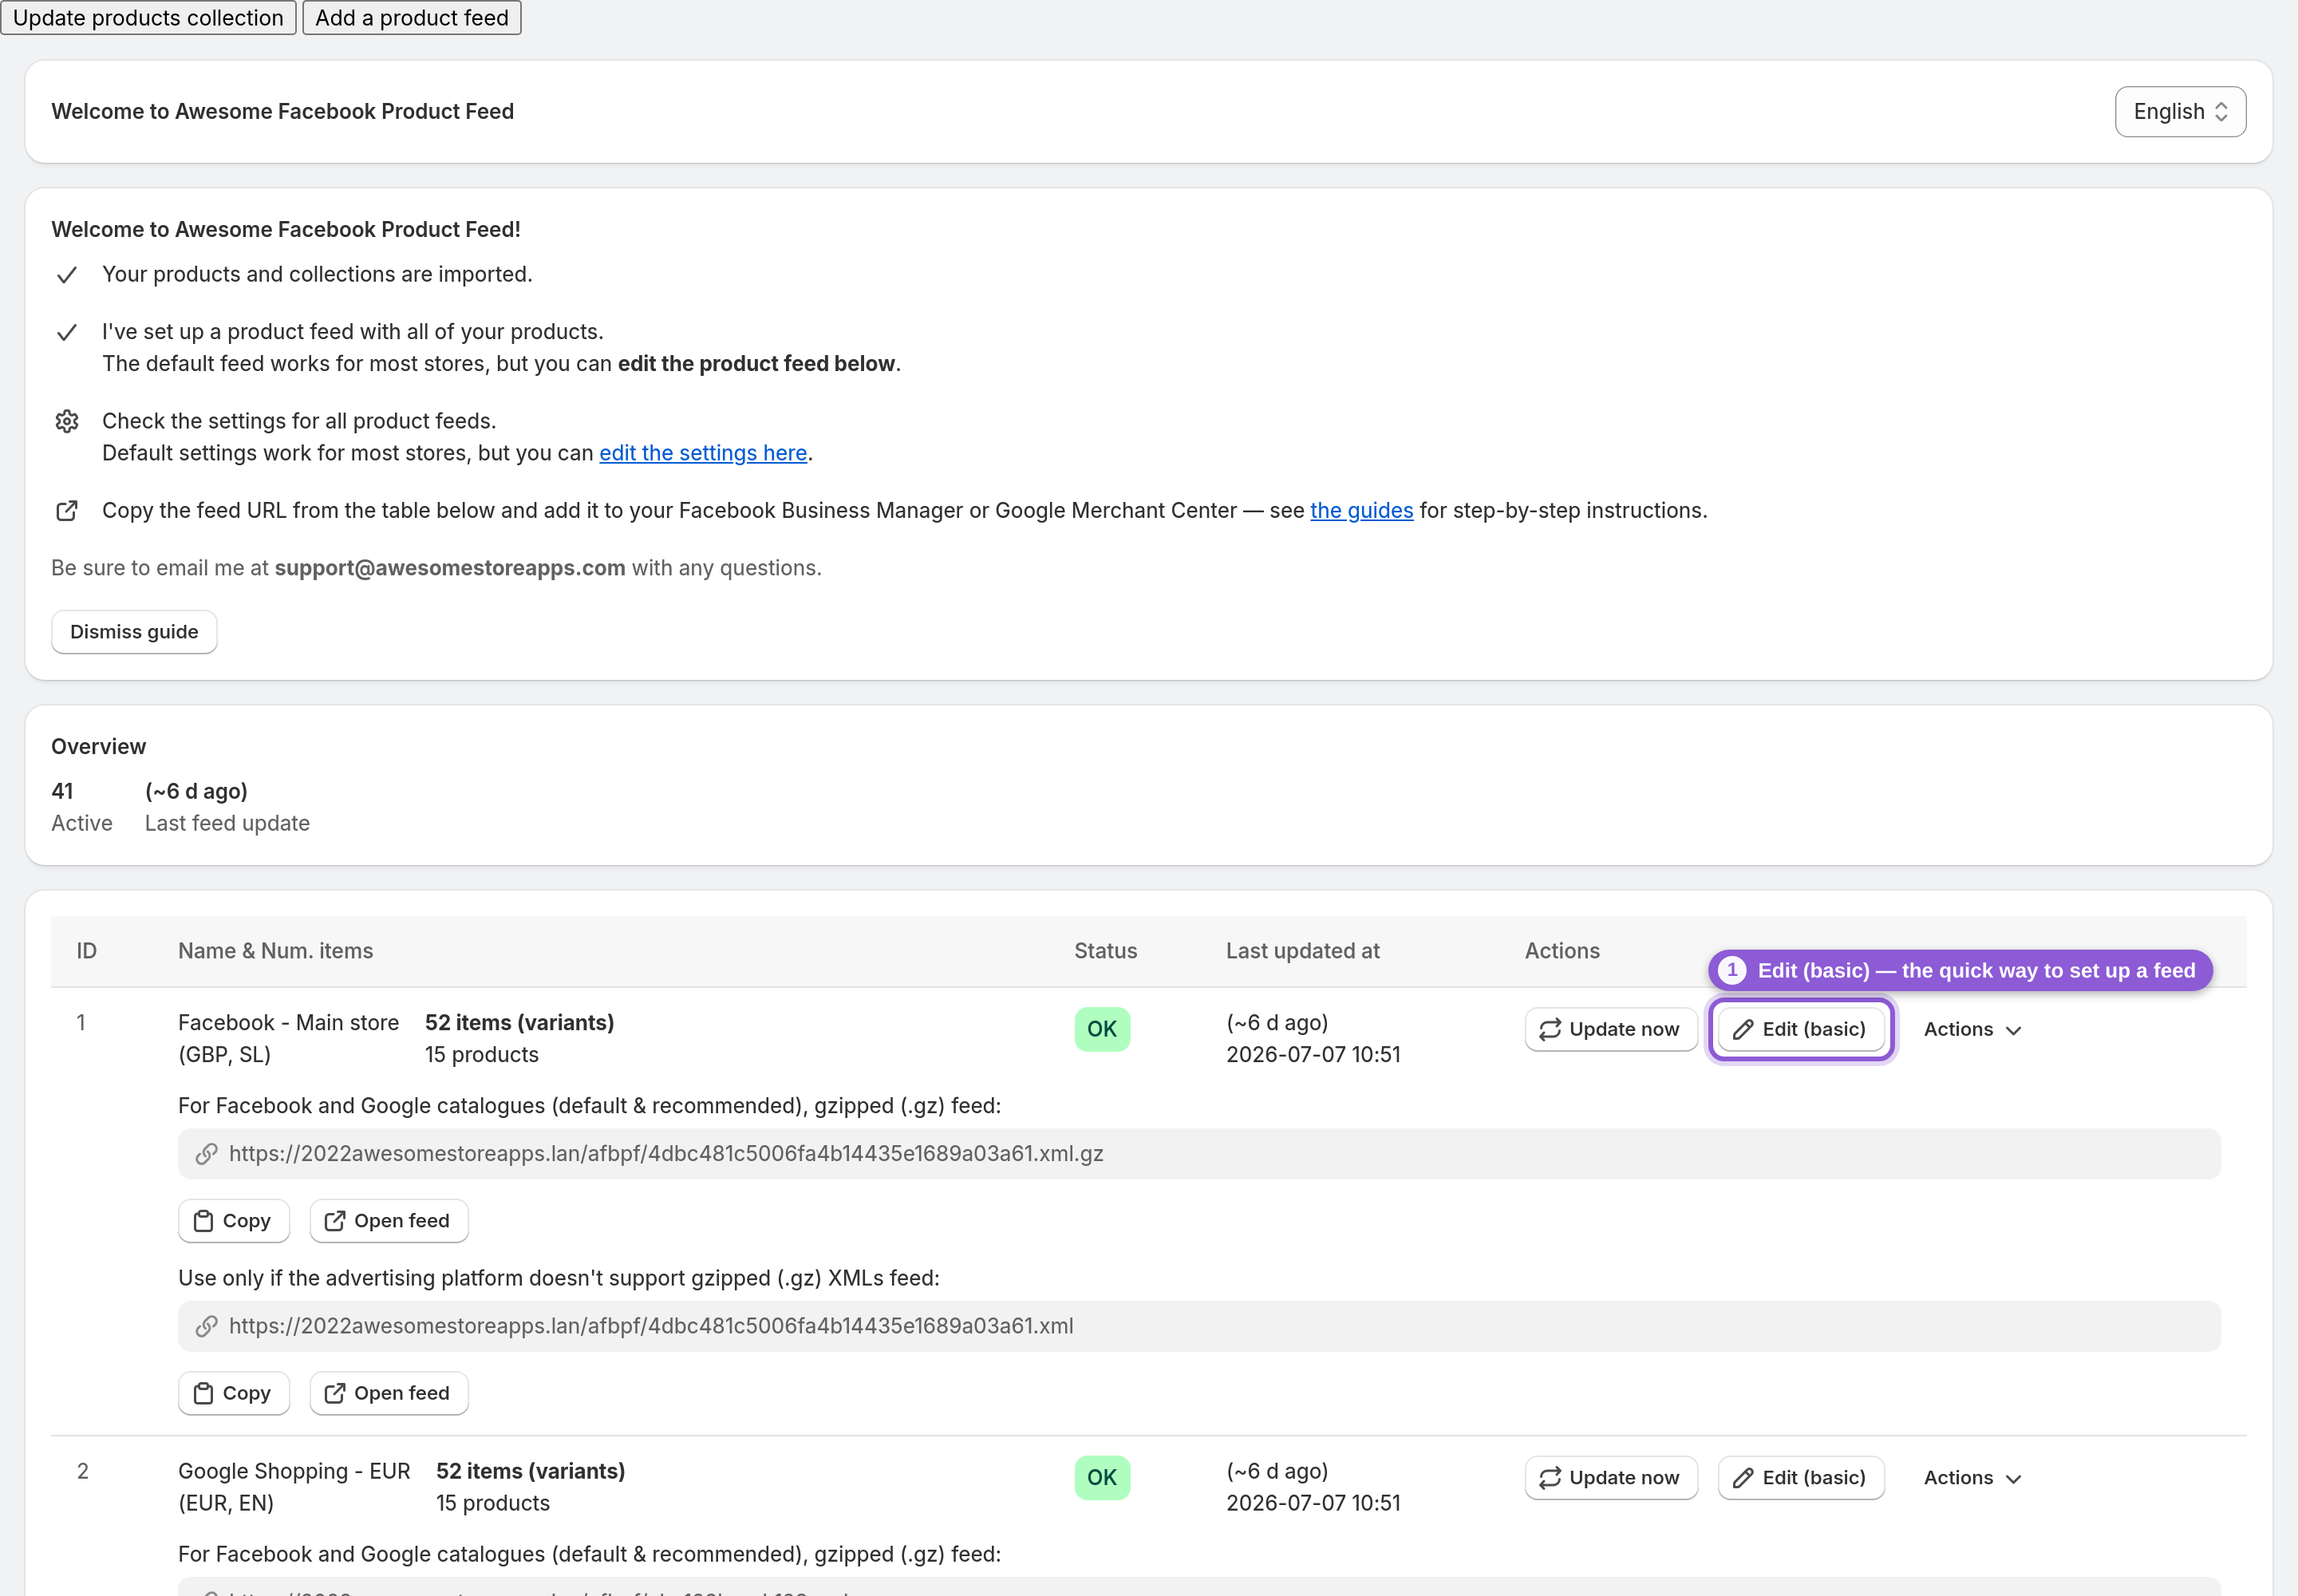
Task: Click 'Facebook - Main store (GBP, SL)' feed name
Action: tap(288, 1038)
